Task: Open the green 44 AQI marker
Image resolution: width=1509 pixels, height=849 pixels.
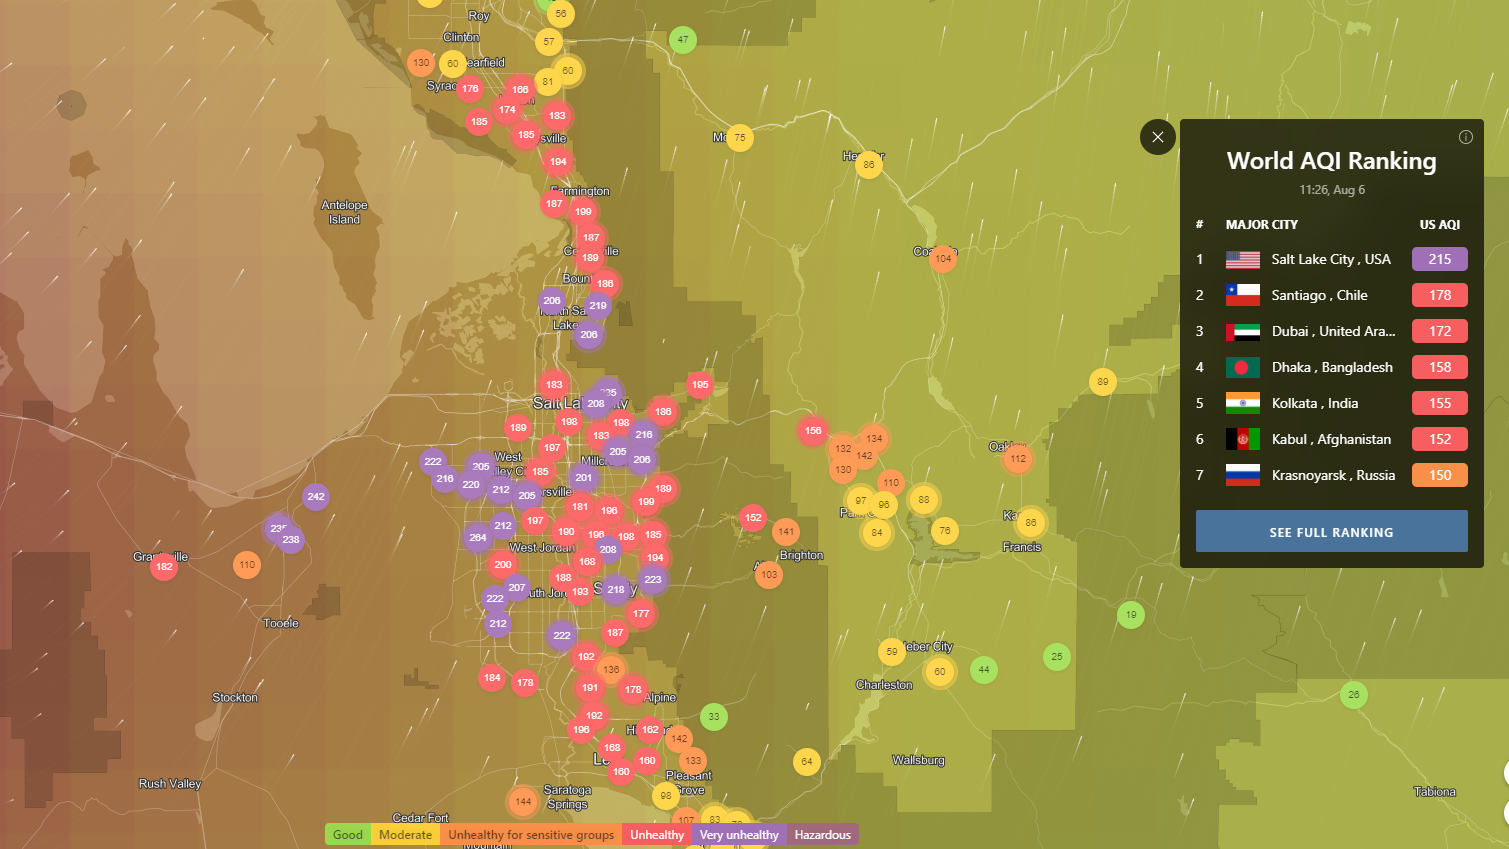Action: 984,670
